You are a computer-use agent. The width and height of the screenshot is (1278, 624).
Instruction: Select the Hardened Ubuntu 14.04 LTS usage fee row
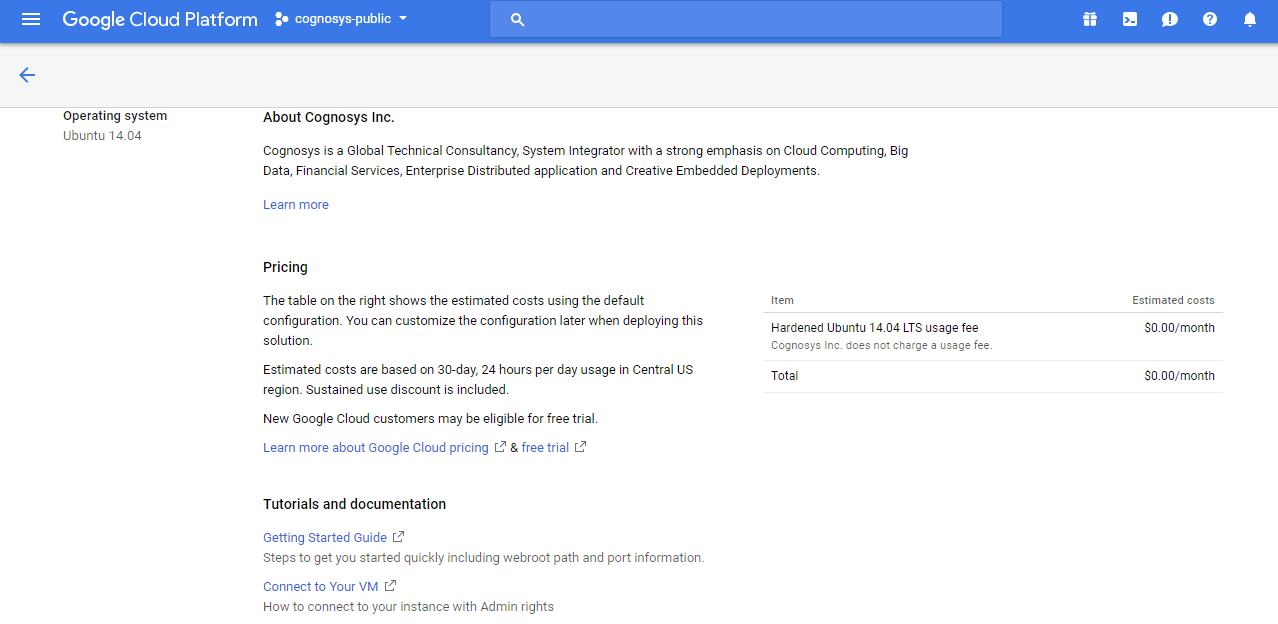click(992, 336)
